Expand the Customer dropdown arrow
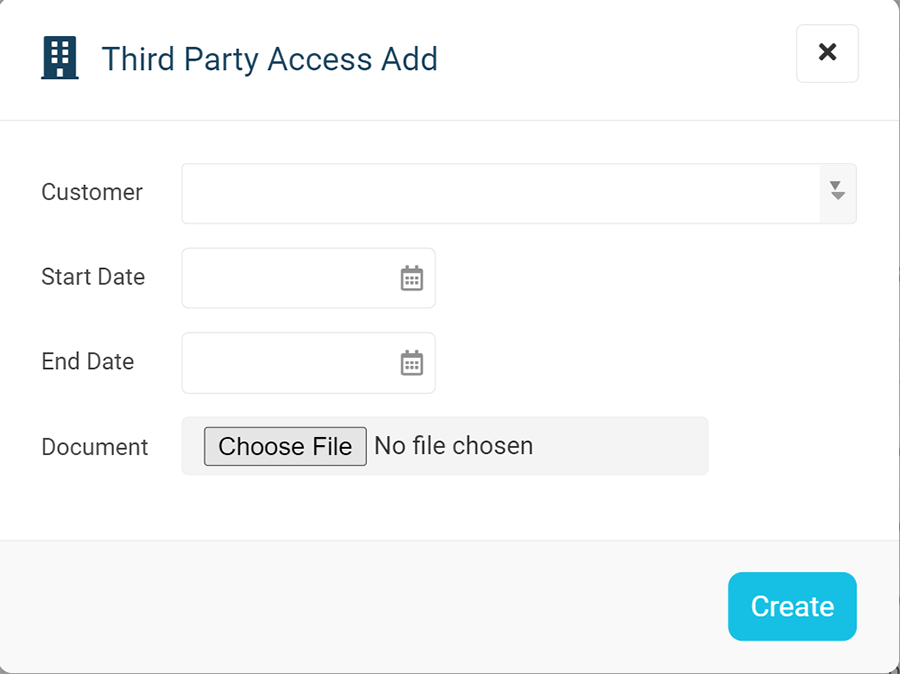This screenshot has width=900, height=674. 837,193
